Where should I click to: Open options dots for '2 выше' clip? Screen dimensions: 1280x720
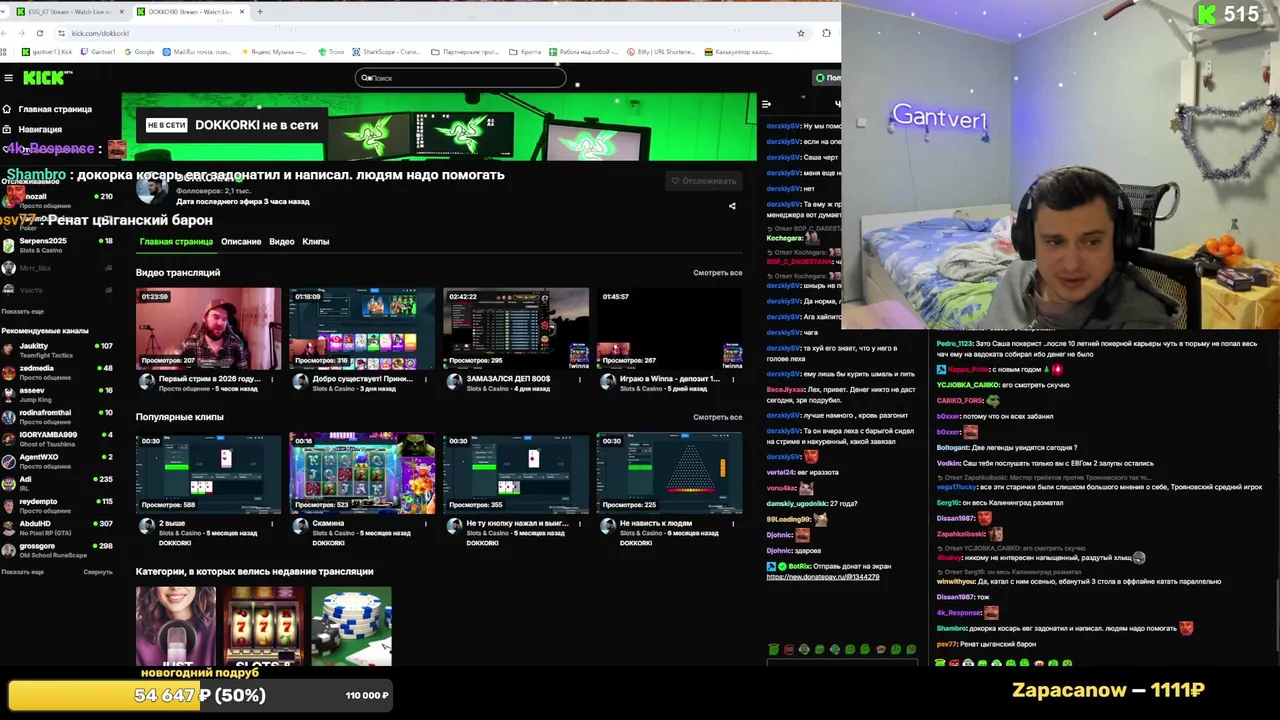(272, 523)
